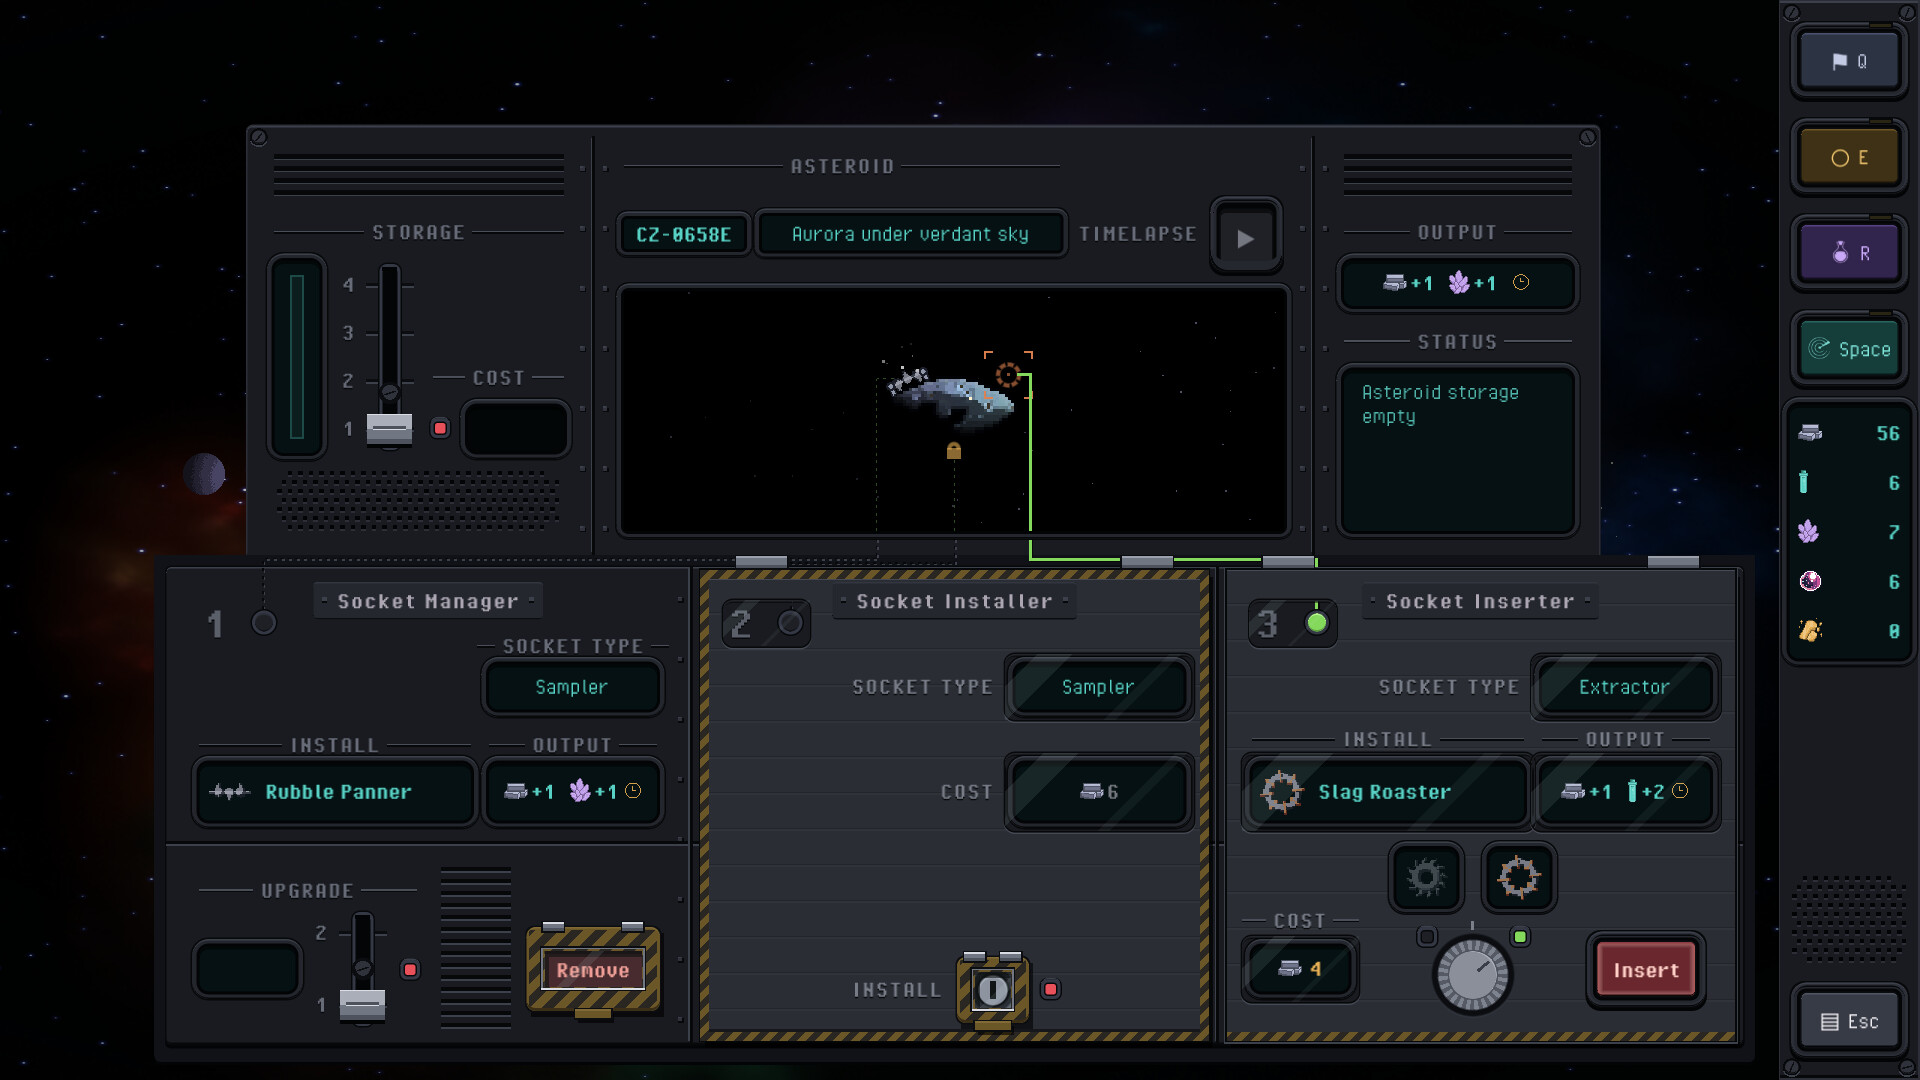
Task: Click the storage cost display box
Action: 516,428
